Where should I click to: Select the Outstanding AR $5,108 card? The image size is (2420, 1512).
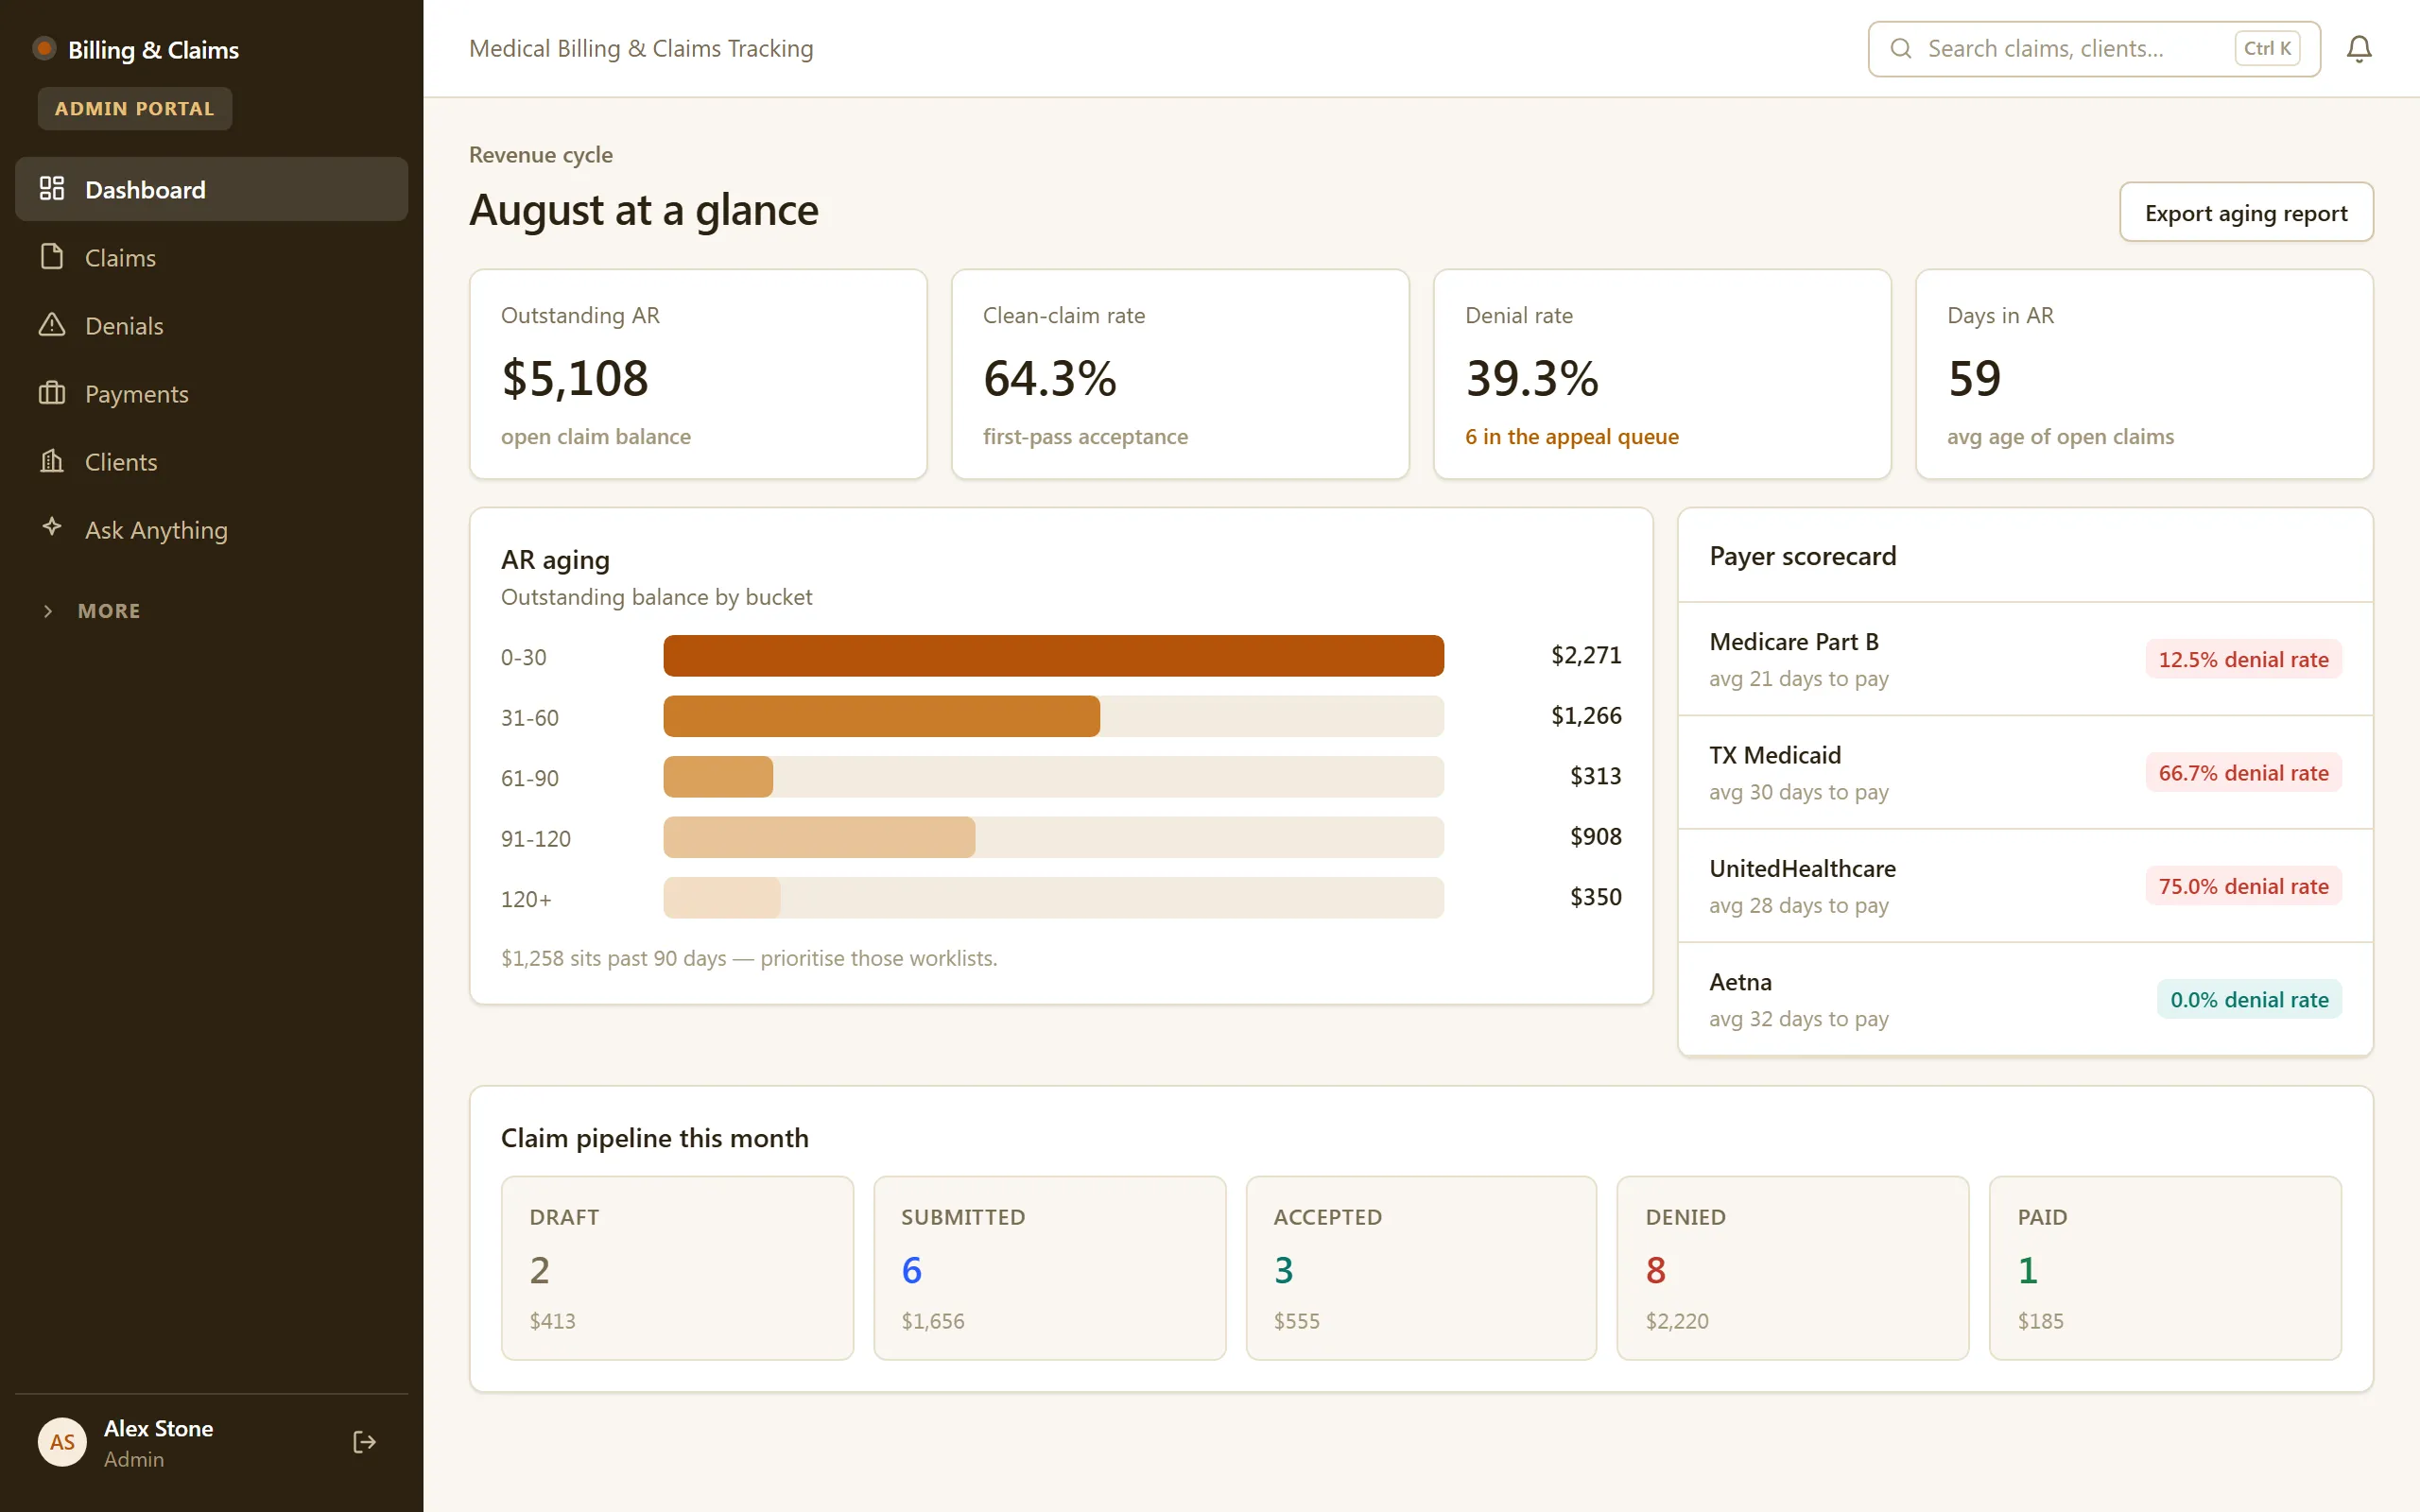point(698,374)
